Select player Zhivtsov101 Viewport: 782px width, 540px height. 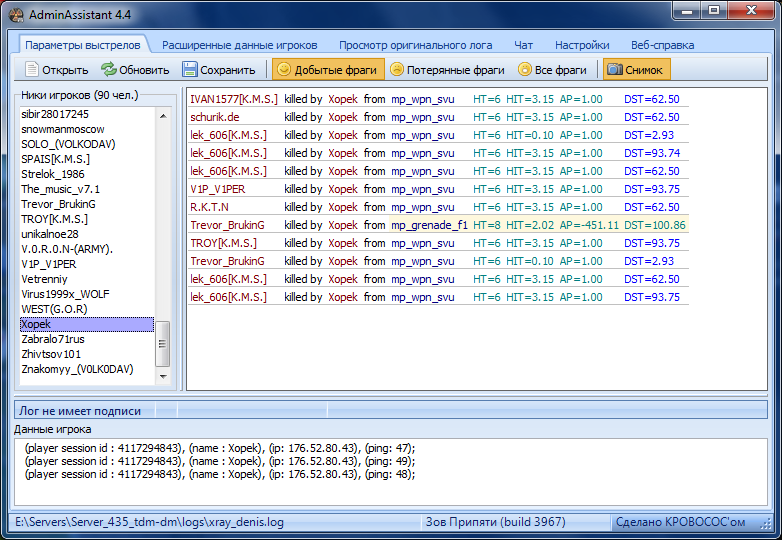[87, 354]
